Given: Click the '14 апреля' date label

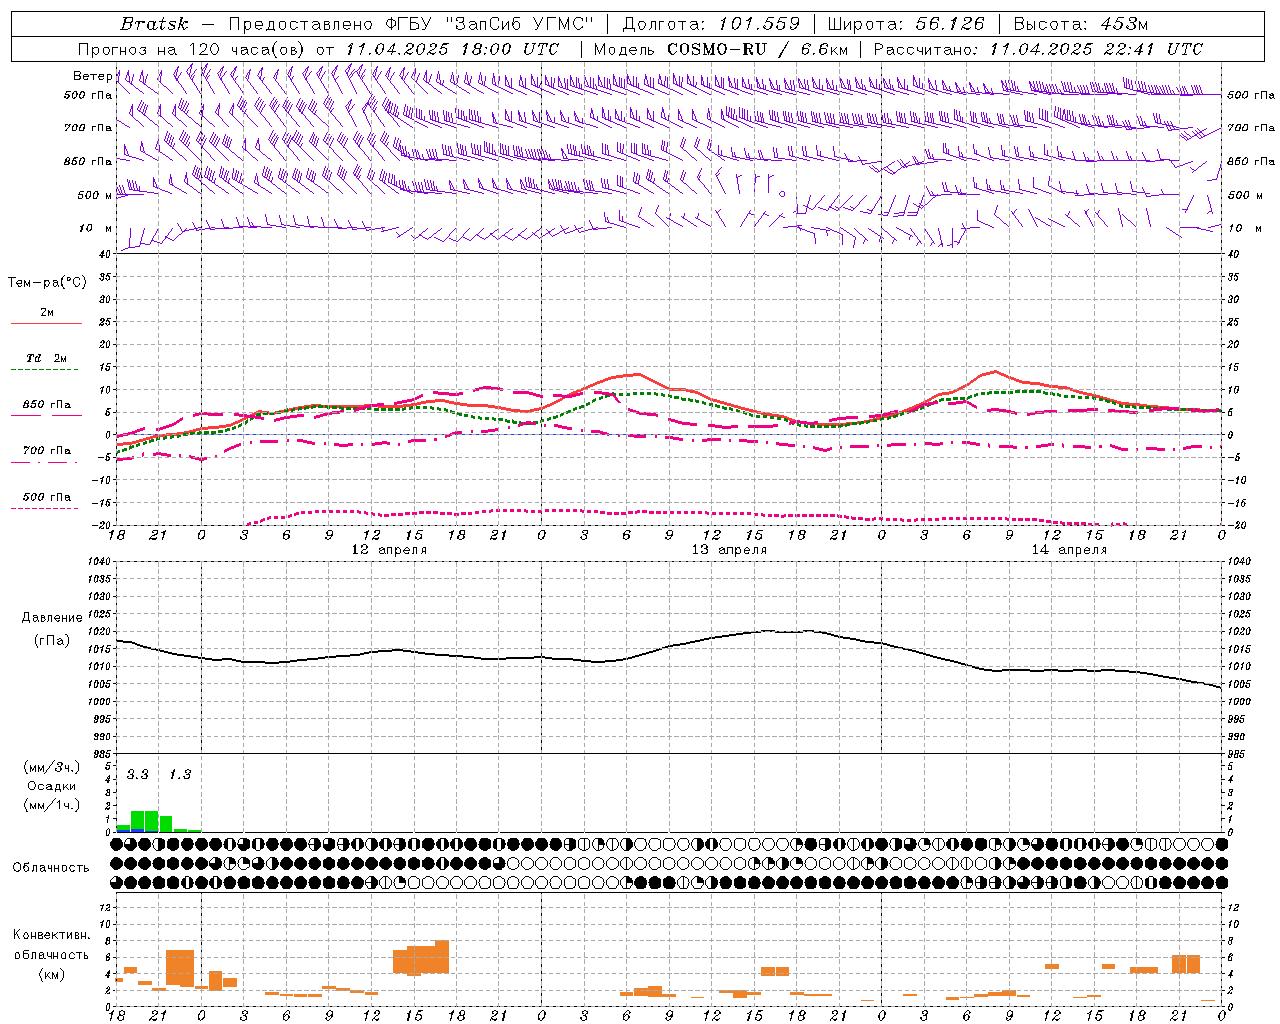Looking at the screenshot, I should coord(1069,550).
